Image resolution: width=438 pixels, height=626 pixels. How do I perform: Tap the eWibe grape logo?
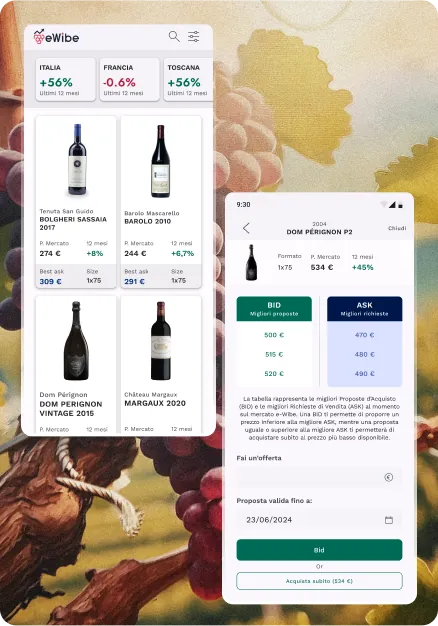tap(39, 36)
